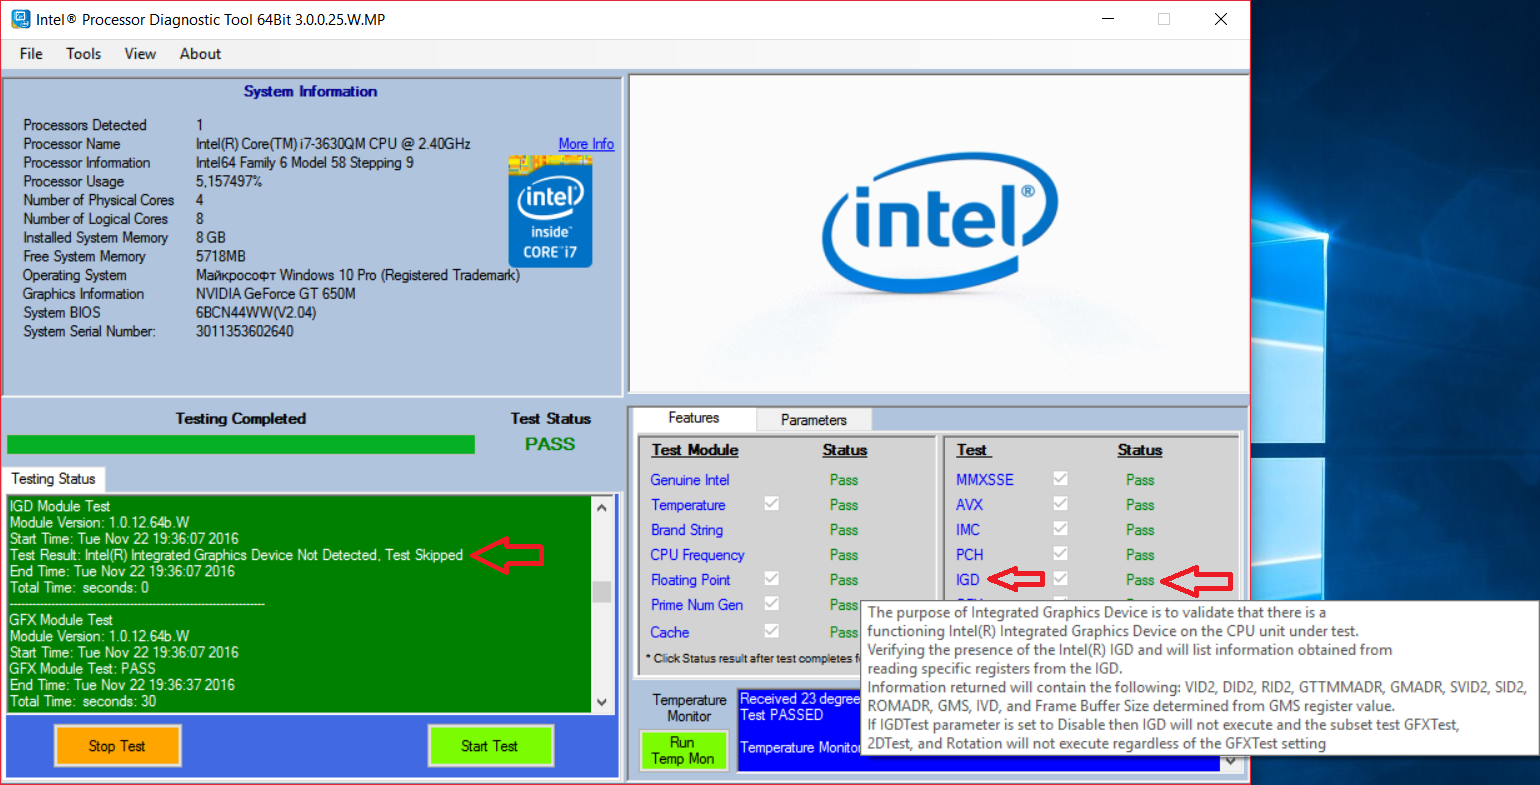1540x785 pixels.
Task: Click the Temperature test module name
Action: (688, 505)
